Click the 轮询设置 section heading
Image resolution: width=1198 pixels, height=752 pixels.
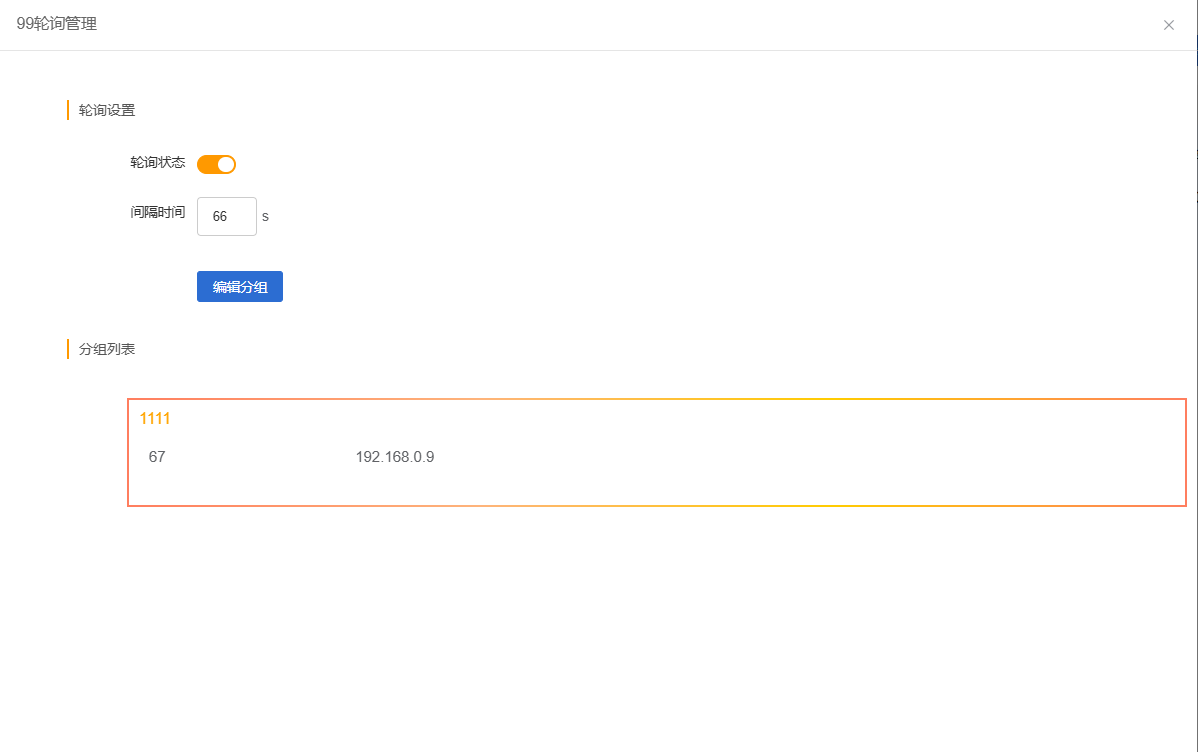107,110
